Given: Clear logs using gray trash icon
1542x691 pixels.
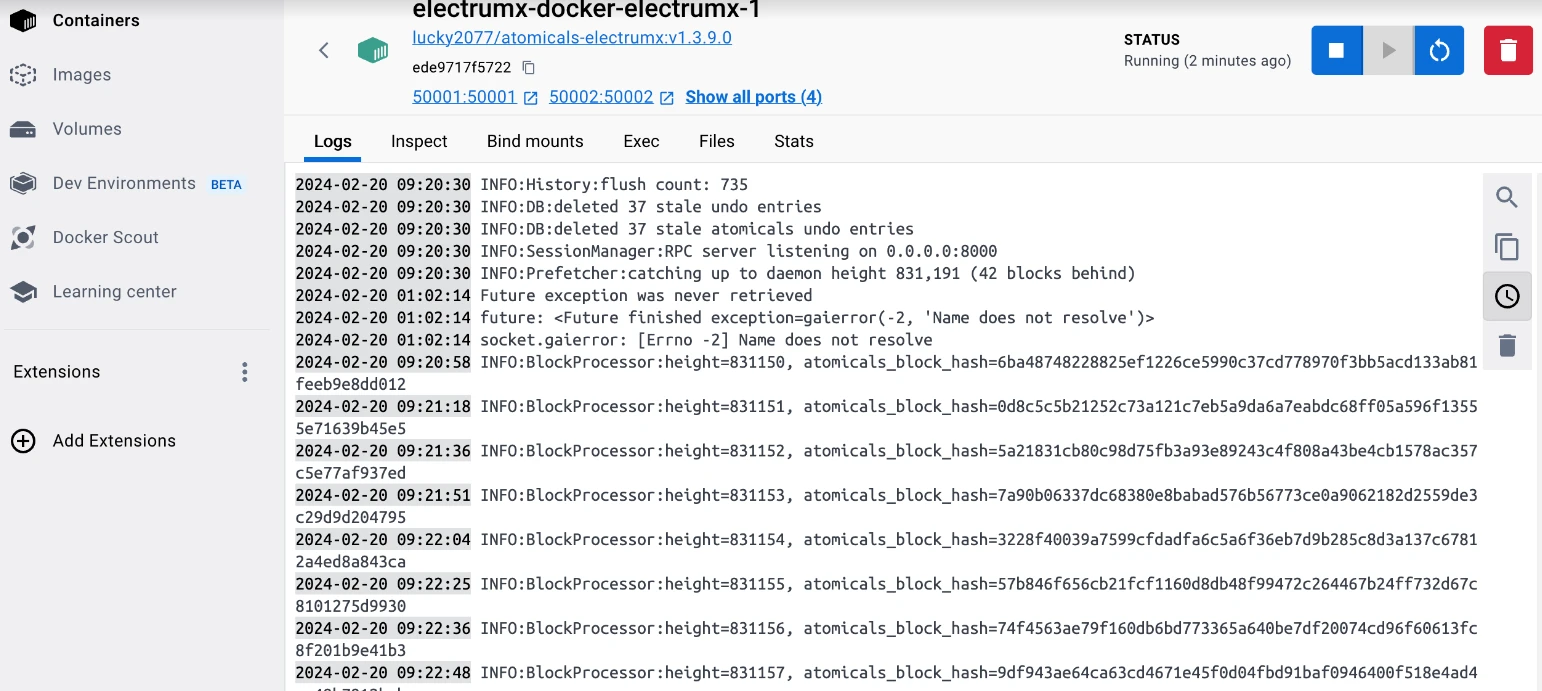Looking at the screenshot, I should click(x=1507, y=346).
